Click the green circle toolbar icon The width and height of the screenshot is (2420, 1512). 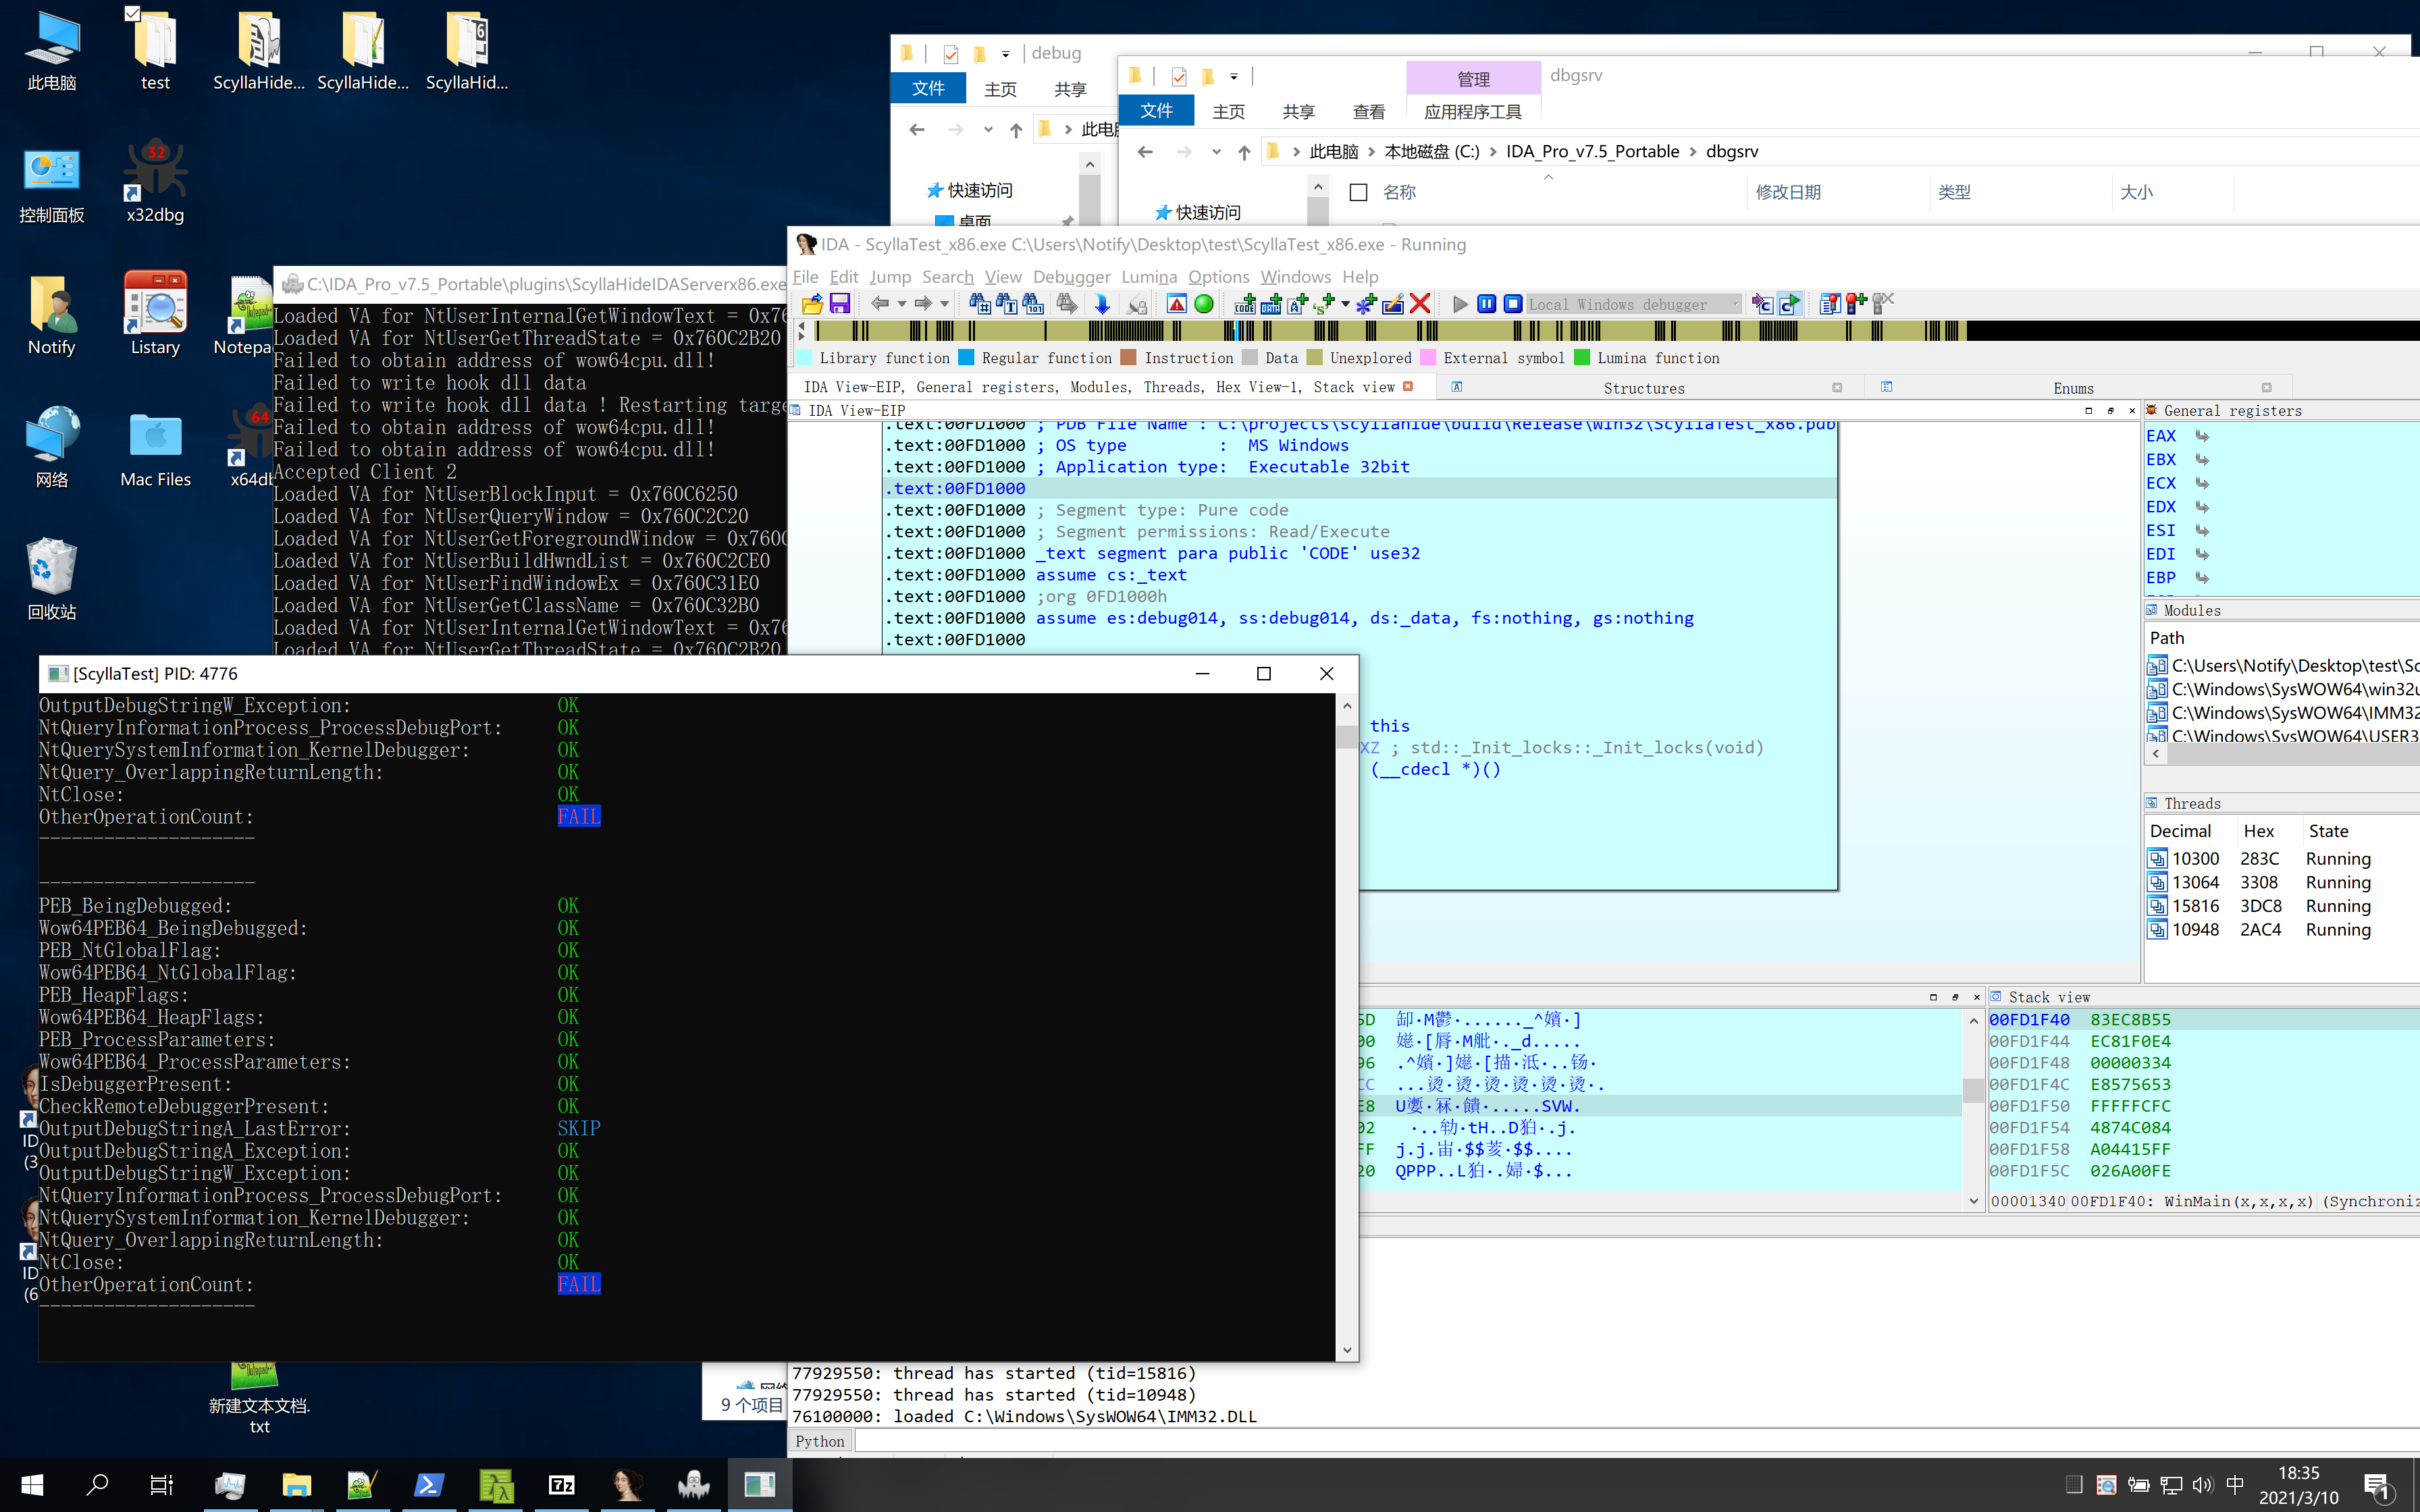(1204, 304)
